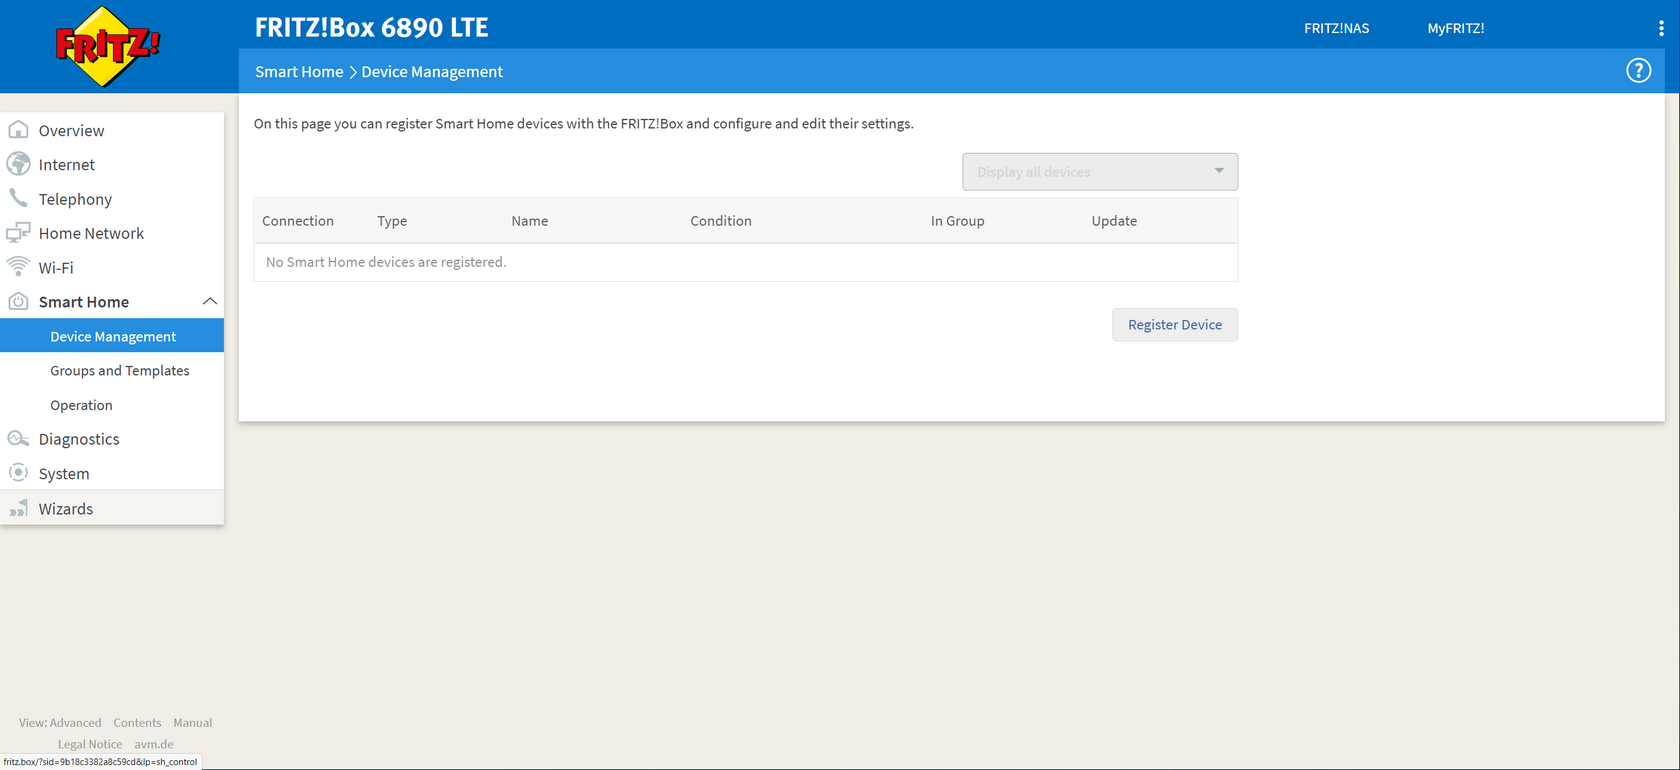This screenshot has height=770, width=1680.
Task: Open the Wi-Fi menu
Action: pyautogui.click(x=56, y=267)
